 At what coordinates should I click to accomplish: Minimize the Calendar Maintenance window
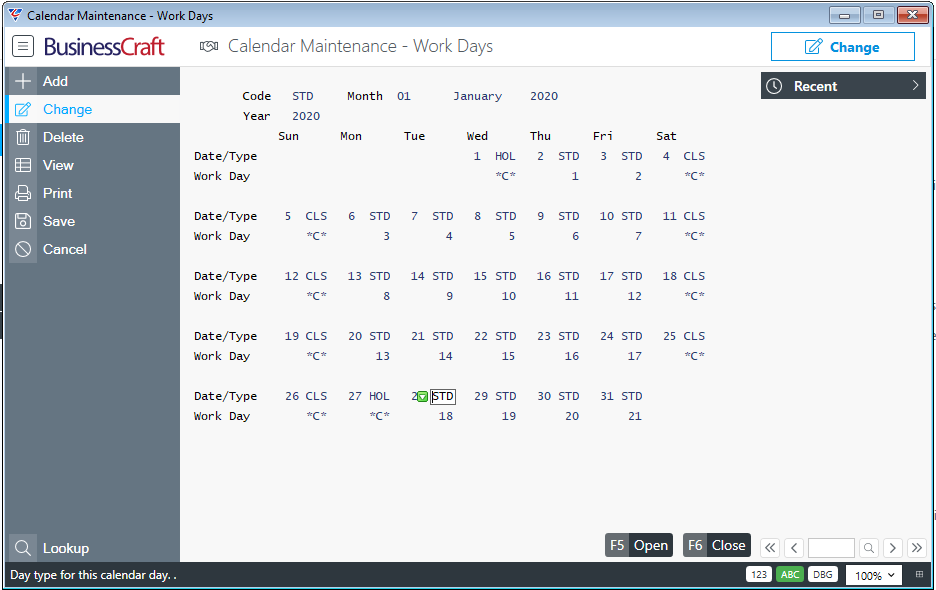pyautogui.click(x=844, y=15)
